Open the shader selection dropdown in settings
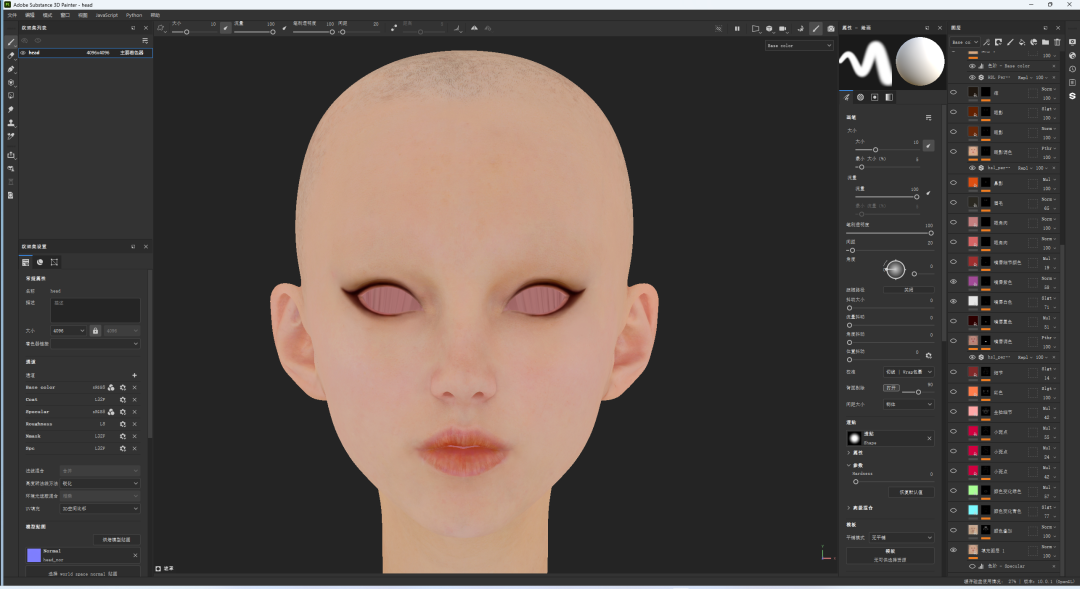 96,343
